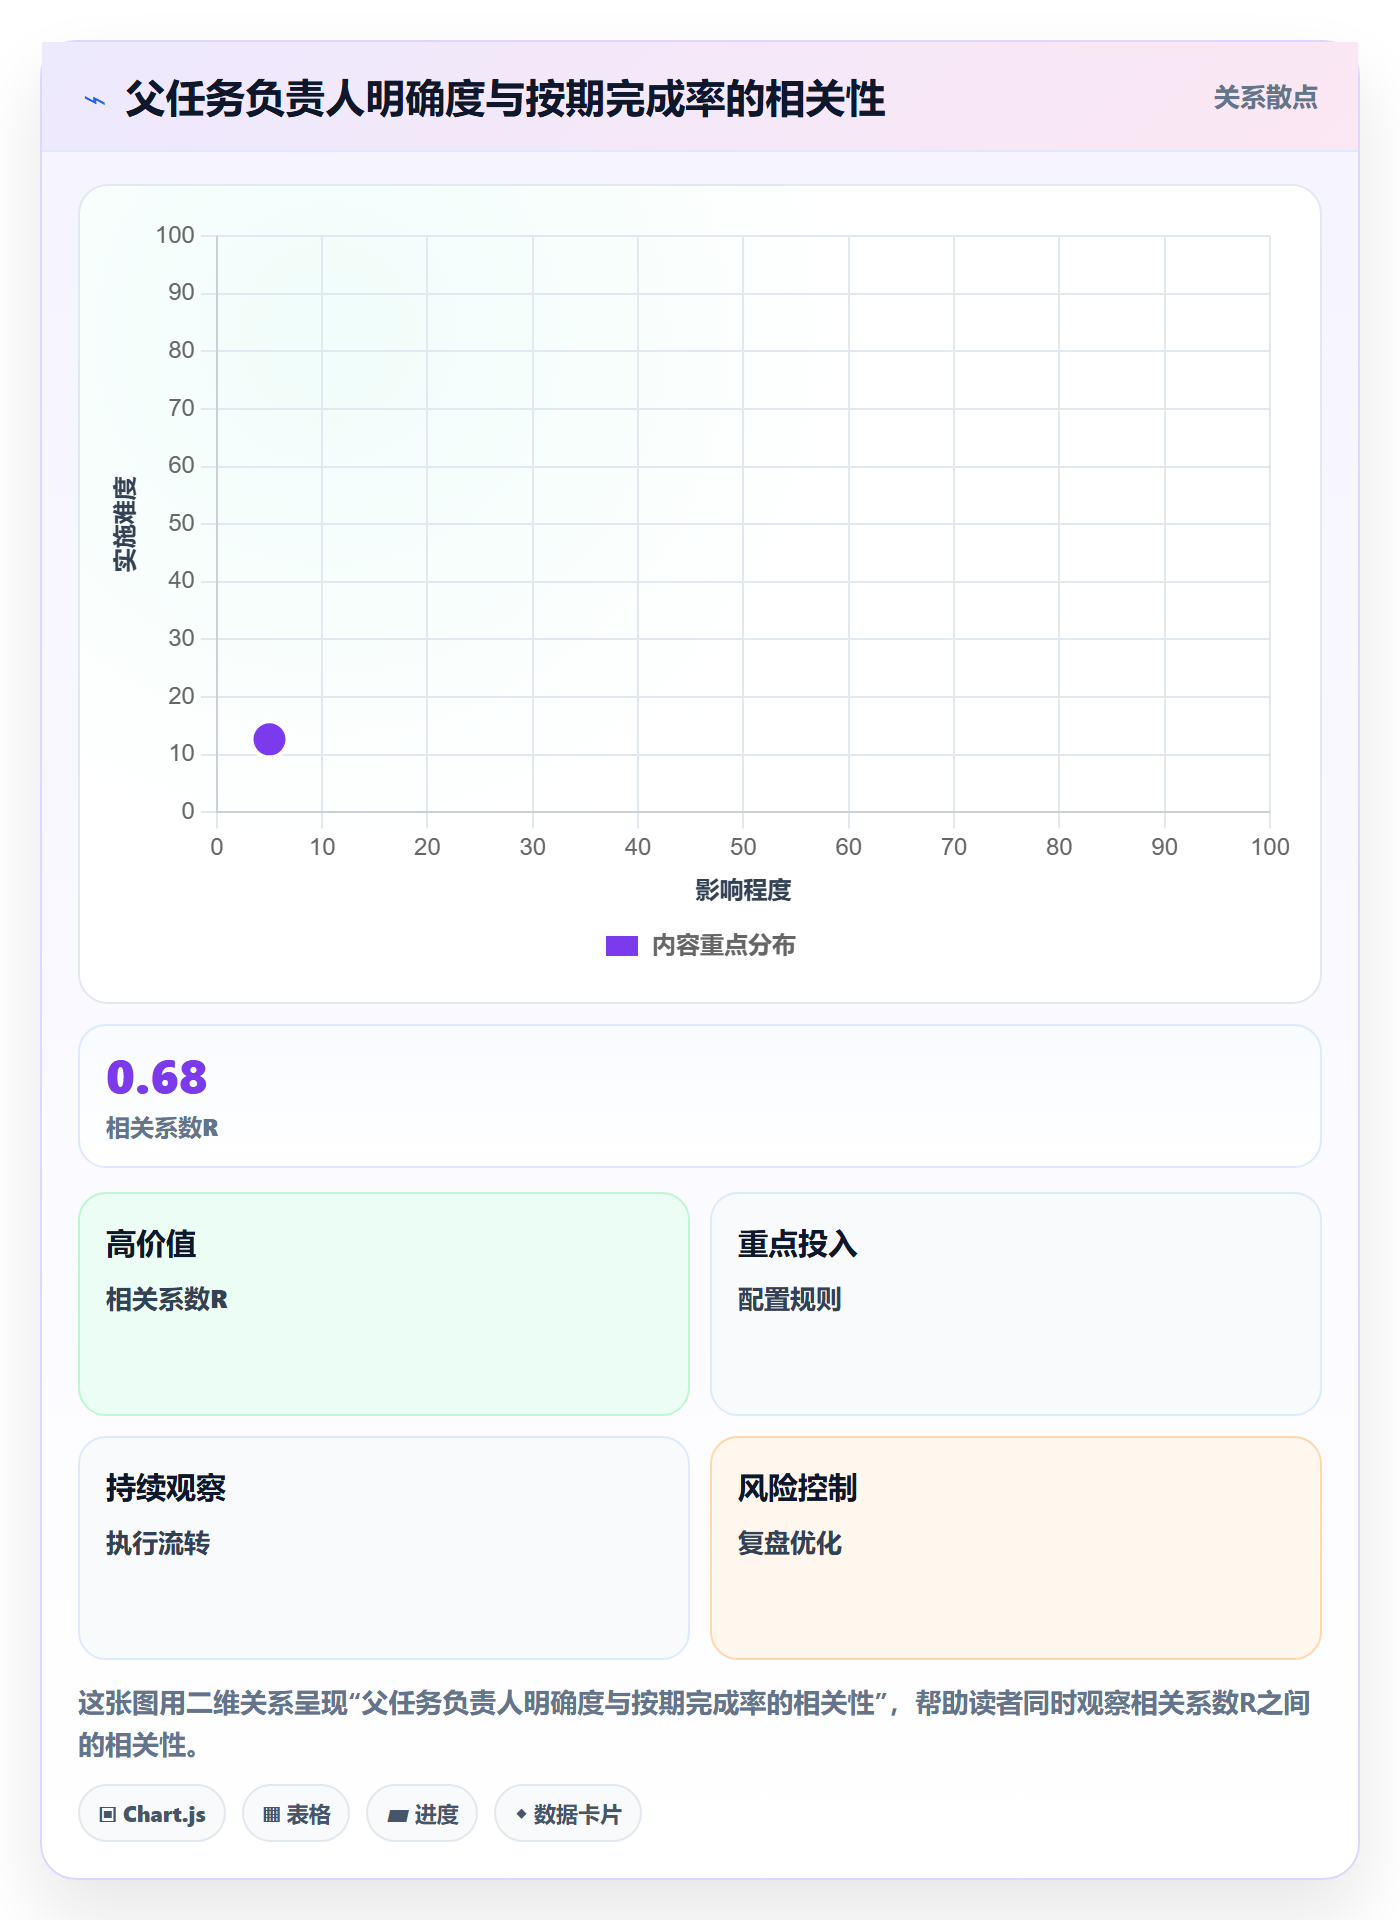
Task: Click the x-axis title 影响程度
Action: [x=743, y=890]
